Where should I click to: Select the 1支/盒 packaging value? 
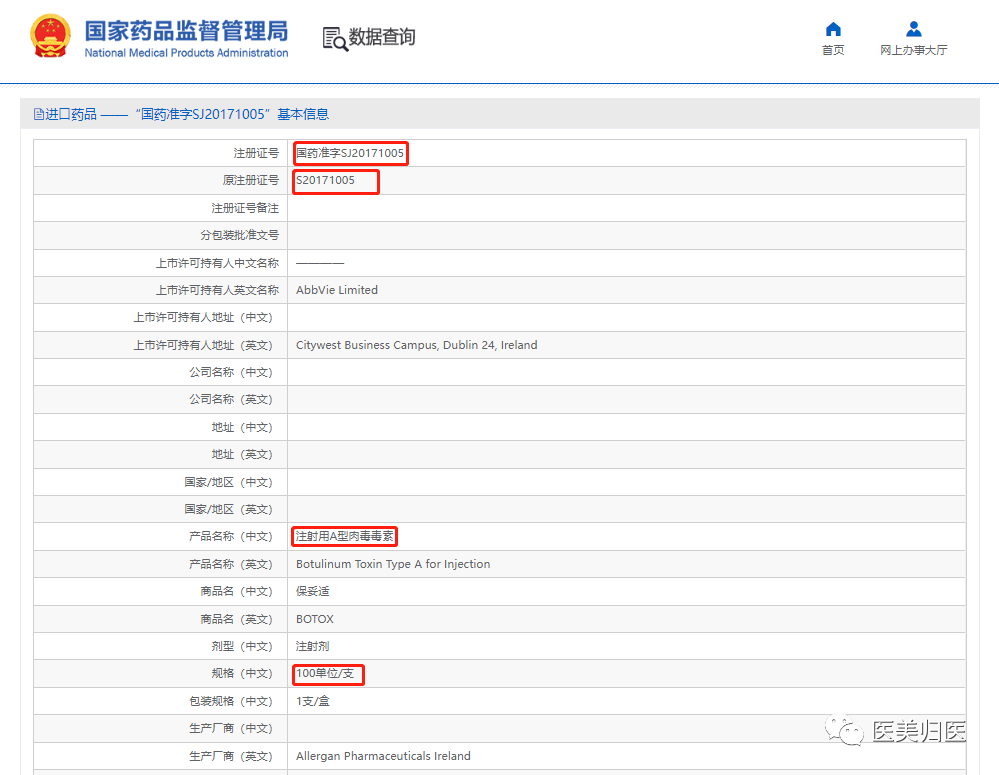coord(313,701)
